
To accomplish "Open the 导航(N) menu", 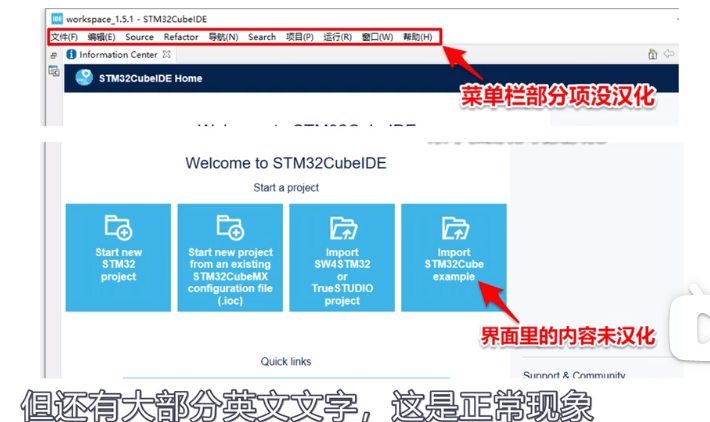I will point(223,37).
